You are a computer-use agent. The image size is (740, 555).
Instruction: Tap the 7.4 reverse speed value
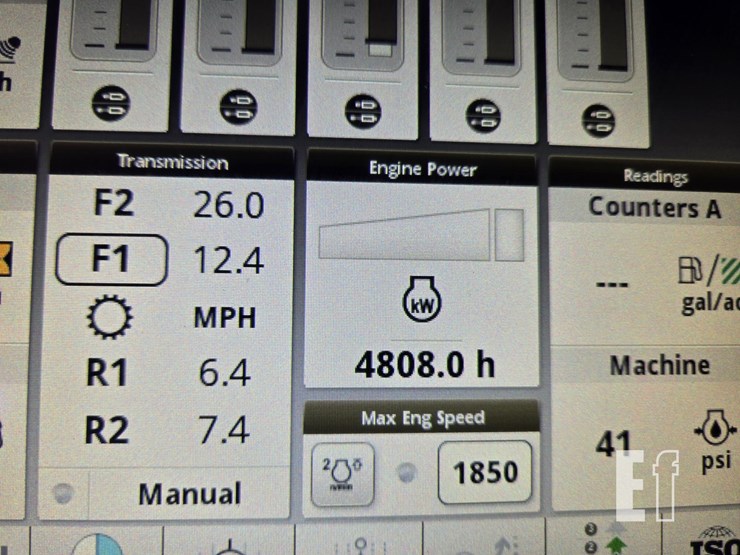coord(224,429)
